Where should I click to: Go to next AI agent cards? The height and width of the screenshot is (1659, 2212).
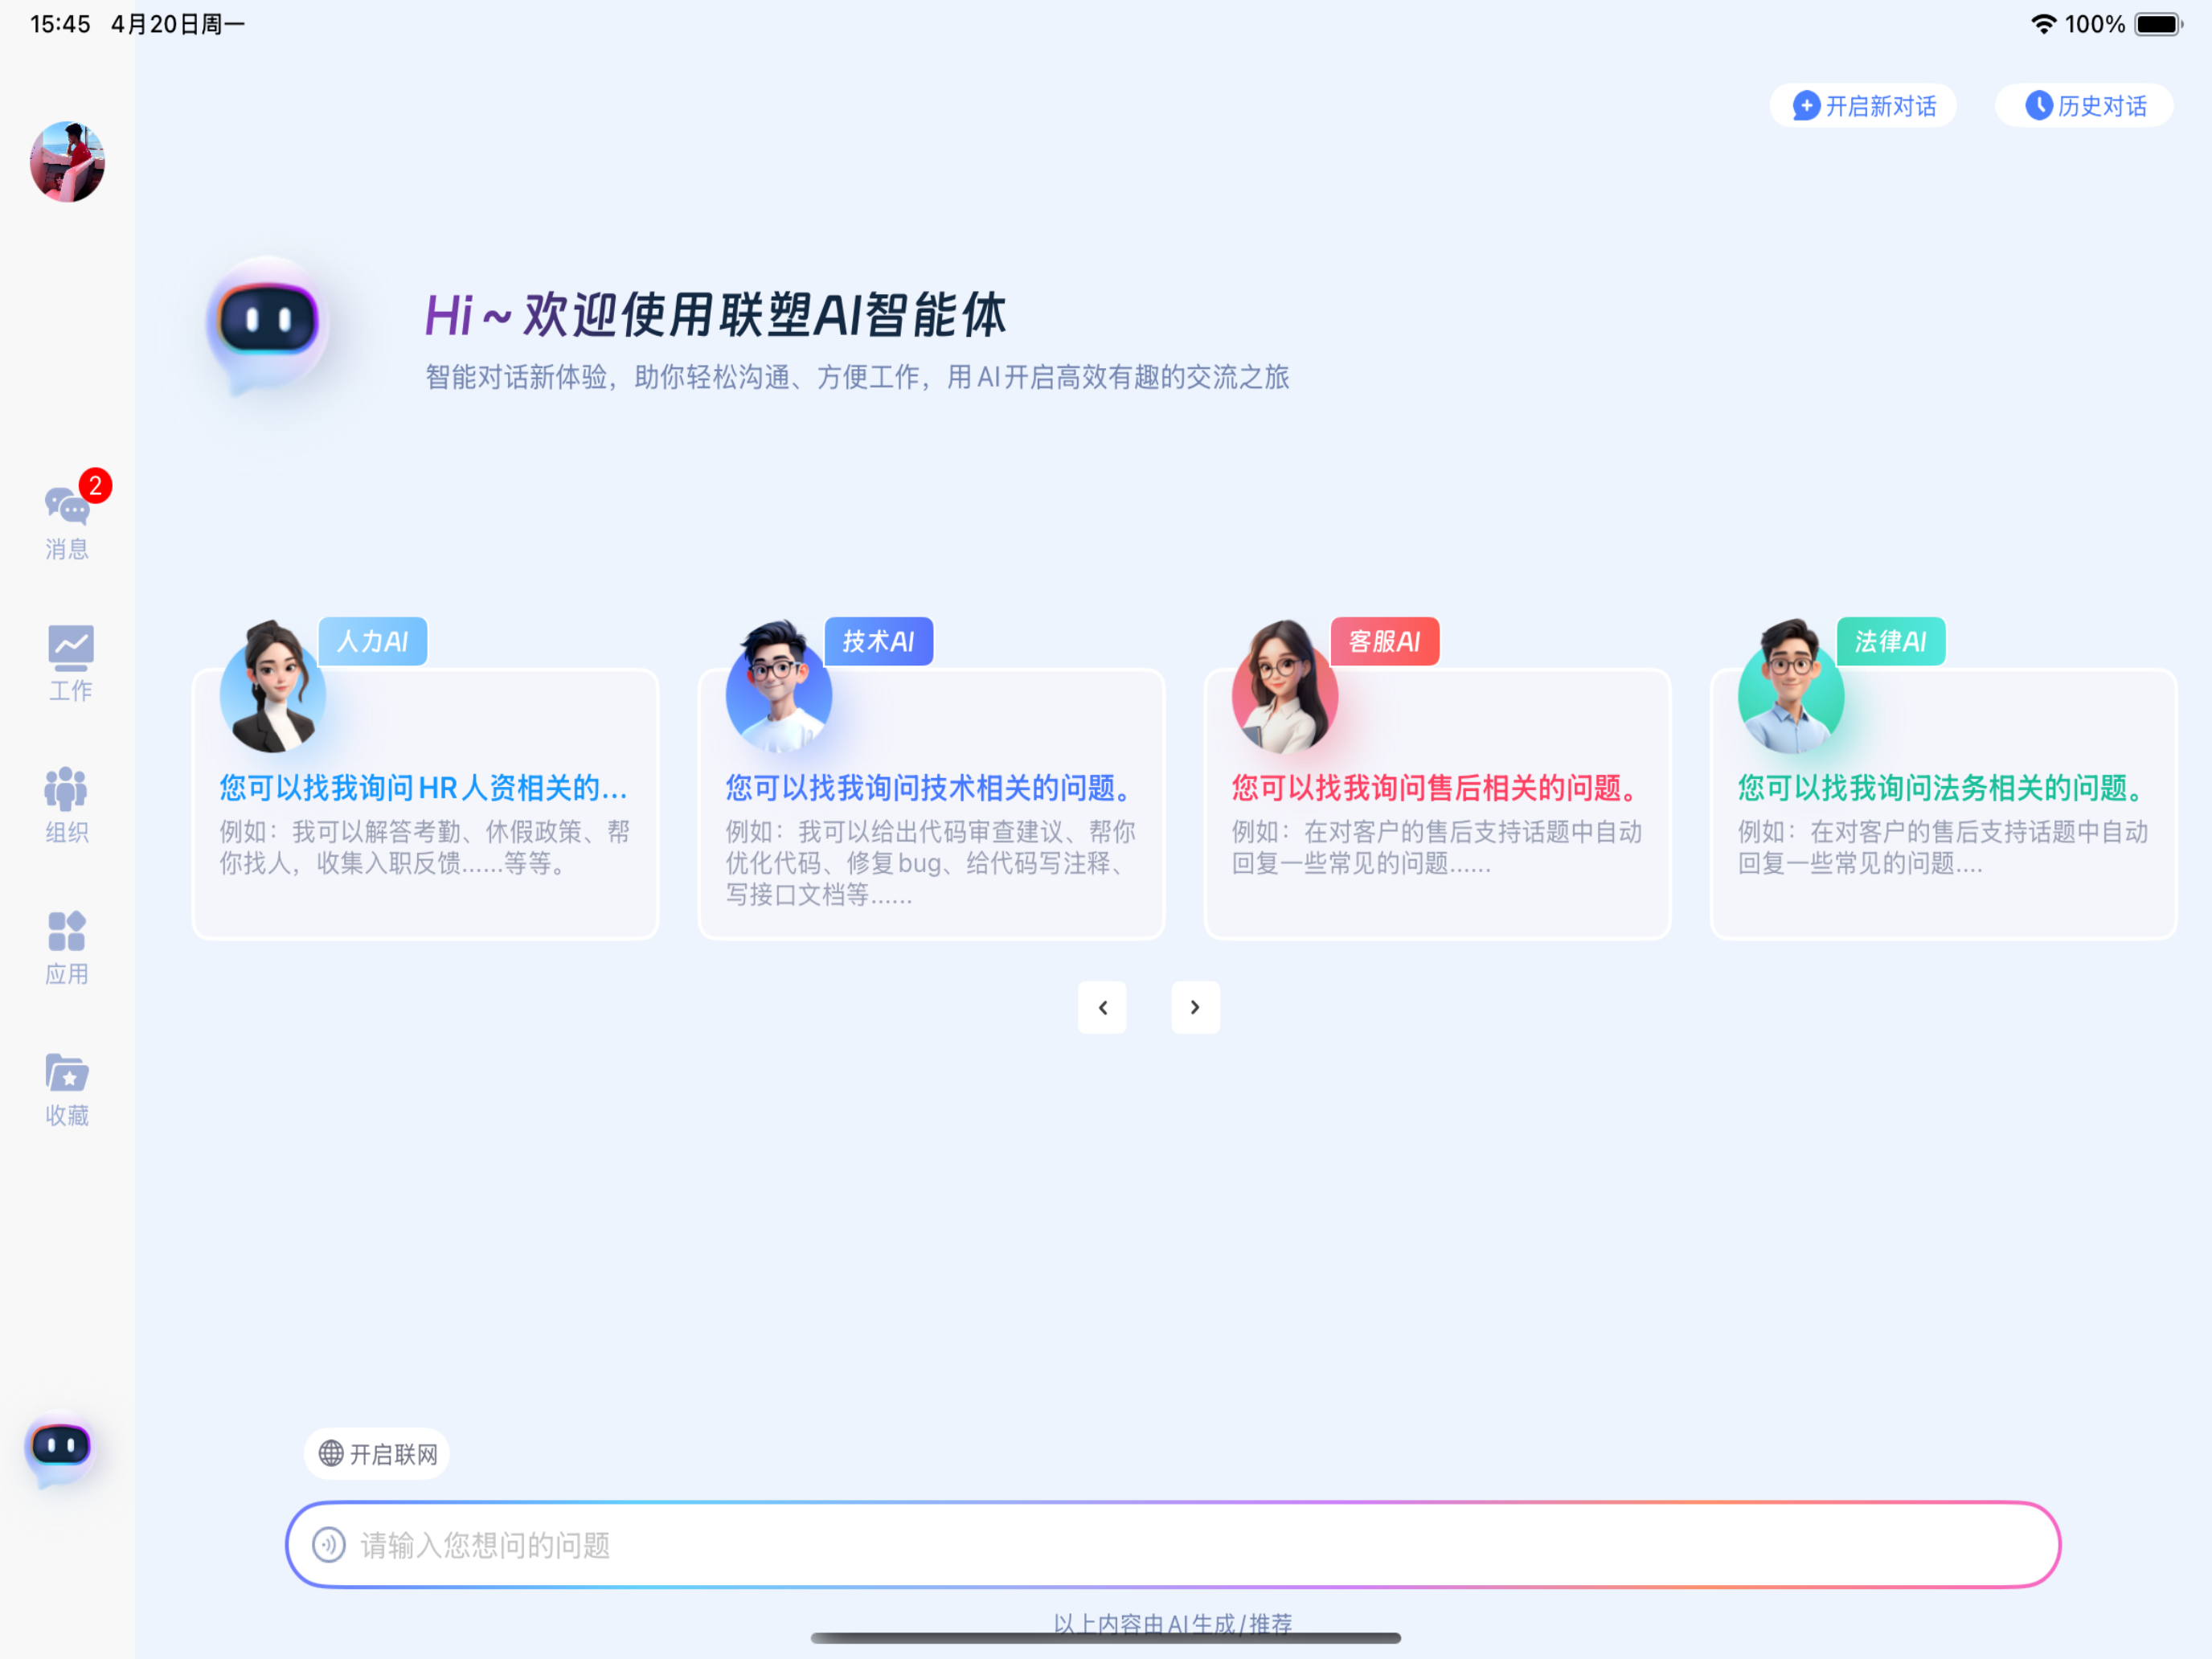click(x=1196, y=1008)
